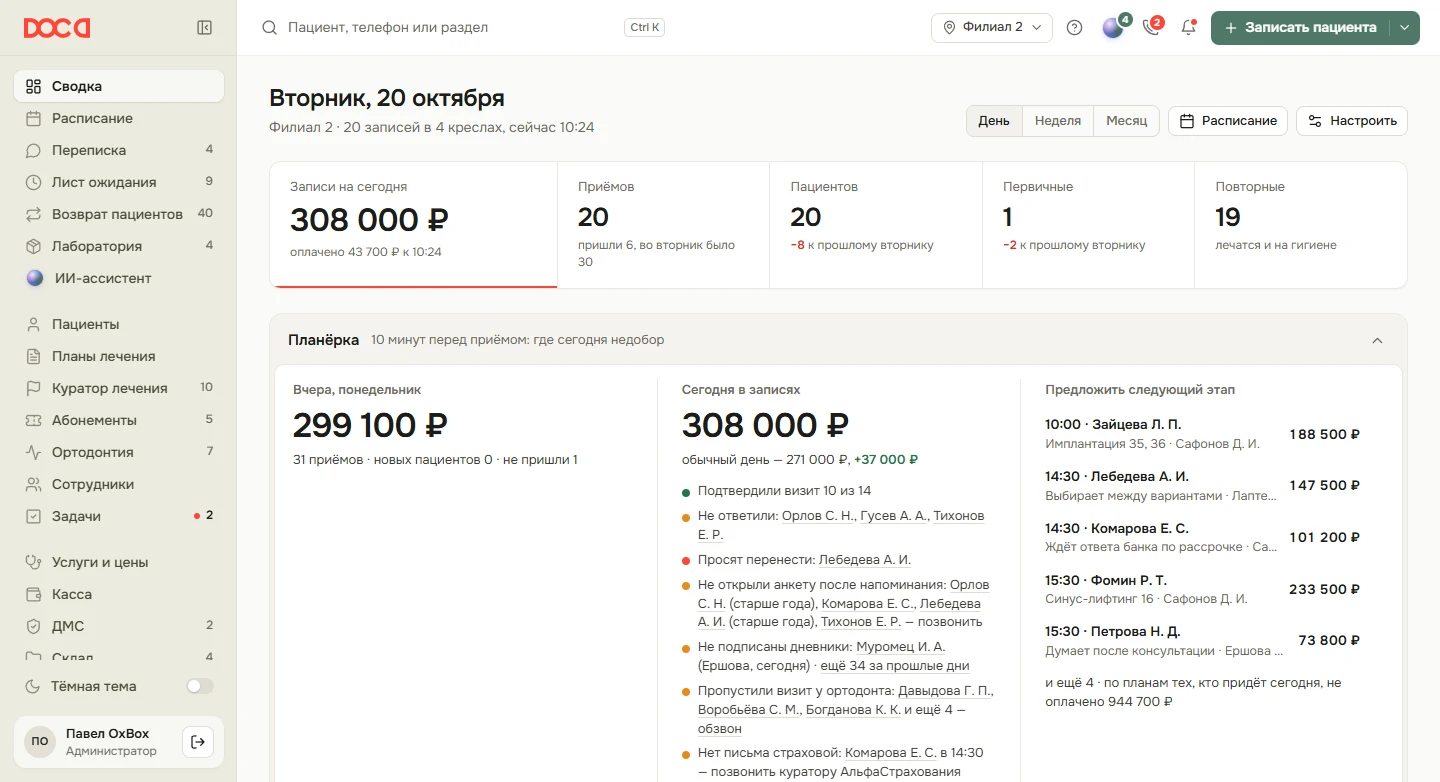Open Сводка in the sidebar
The width and height of the screenshot is (1440, 782).
119,86
